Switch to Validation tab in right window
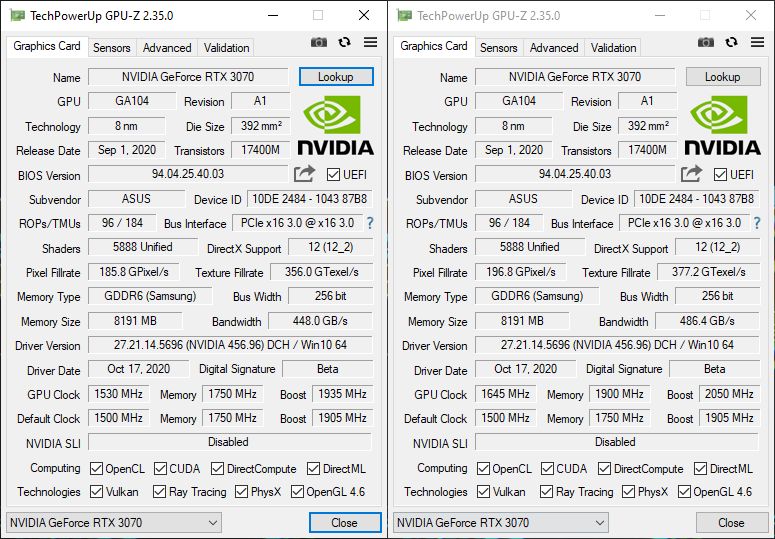The width and height of the screenshot is (775, 539). [x=613, y=48]
